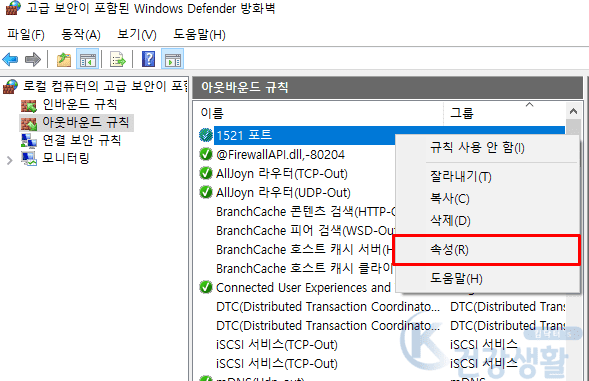Click green check icon of Connected User Experiences

pyautogui.click(x=206, y=287)
